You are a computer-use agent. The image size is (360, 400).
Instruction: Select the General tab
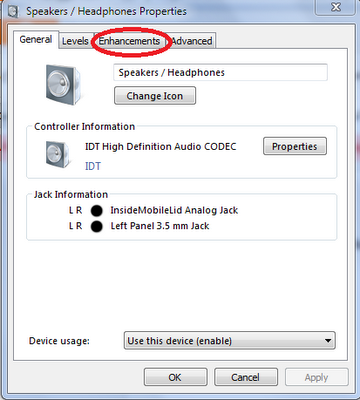click(36, 39)
